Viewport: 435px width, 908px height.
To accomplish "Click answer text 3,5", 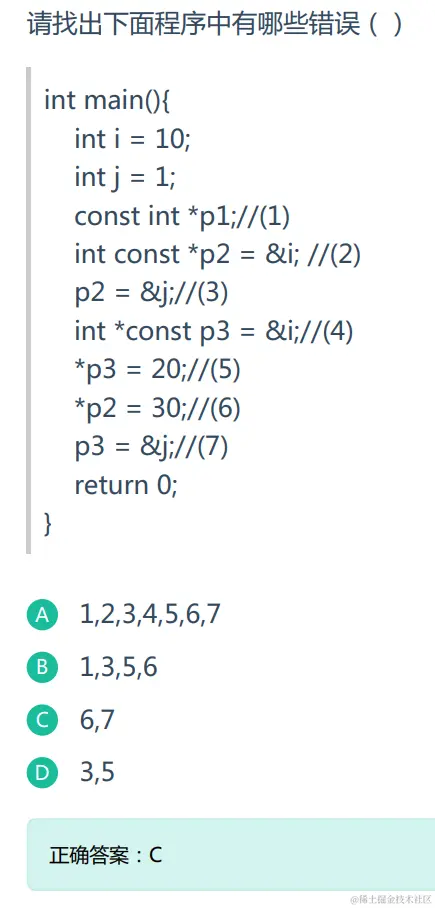I will pyautogui.click(x=97, y=772).
